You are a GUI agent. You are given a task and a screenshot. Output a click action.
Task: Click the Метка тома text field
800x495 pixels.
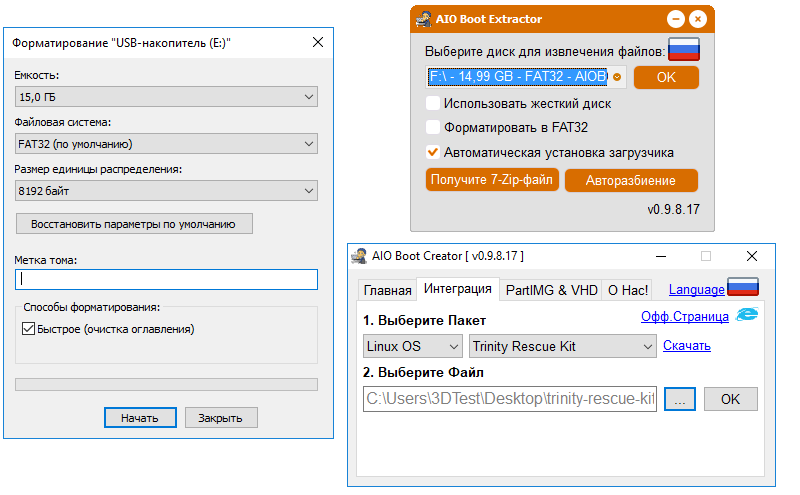(166, 280)
